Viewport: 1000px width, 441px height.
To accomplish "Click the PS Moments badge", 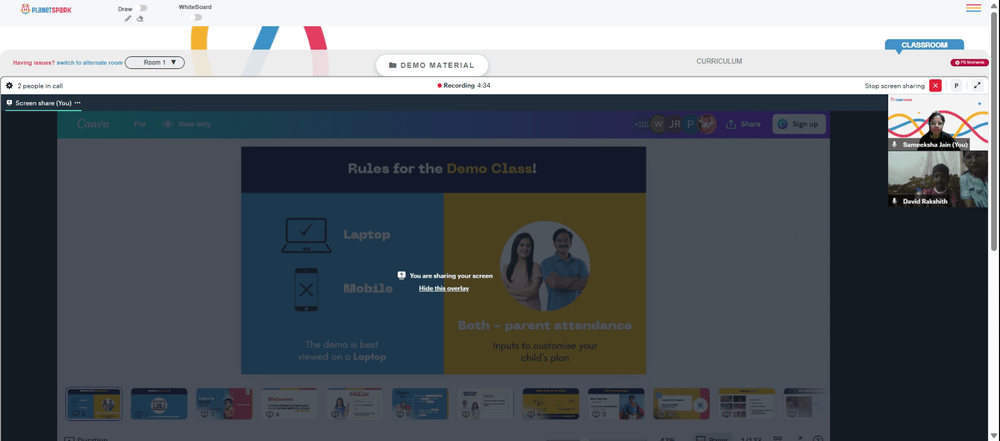I will point(969,63).
